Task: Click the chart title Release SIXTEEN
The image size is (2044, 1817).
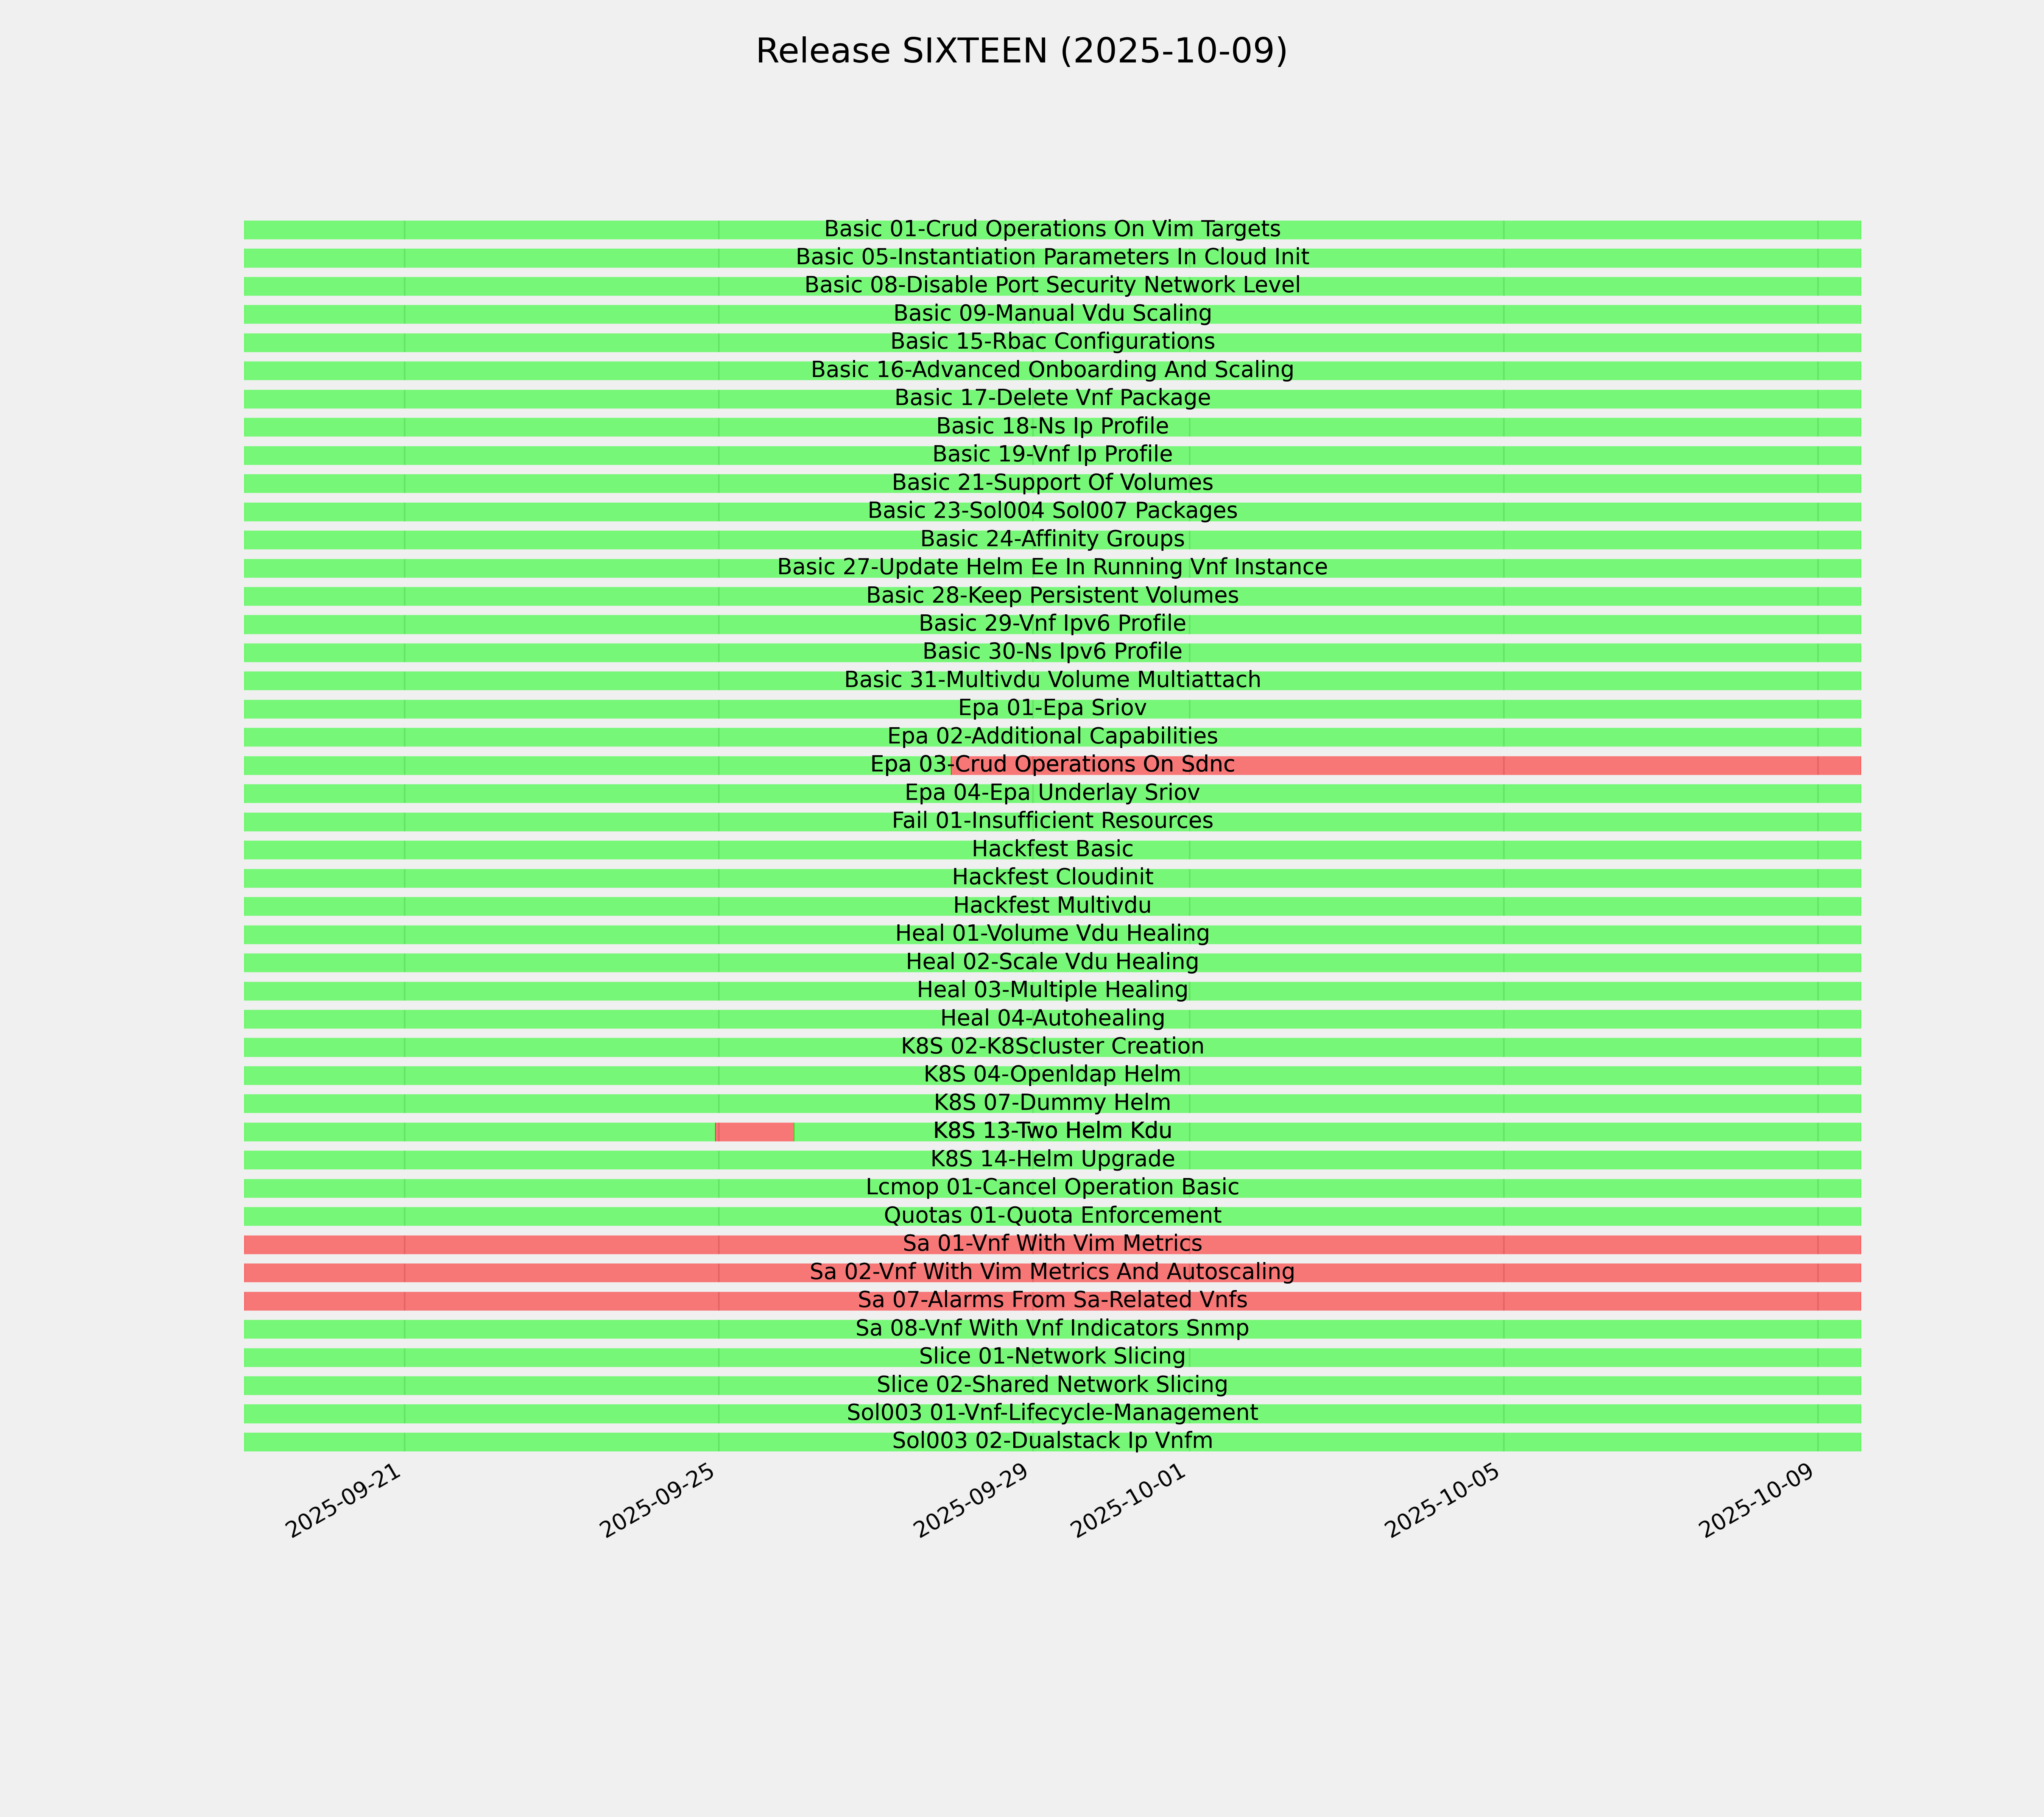Action: coord(1021,51)
